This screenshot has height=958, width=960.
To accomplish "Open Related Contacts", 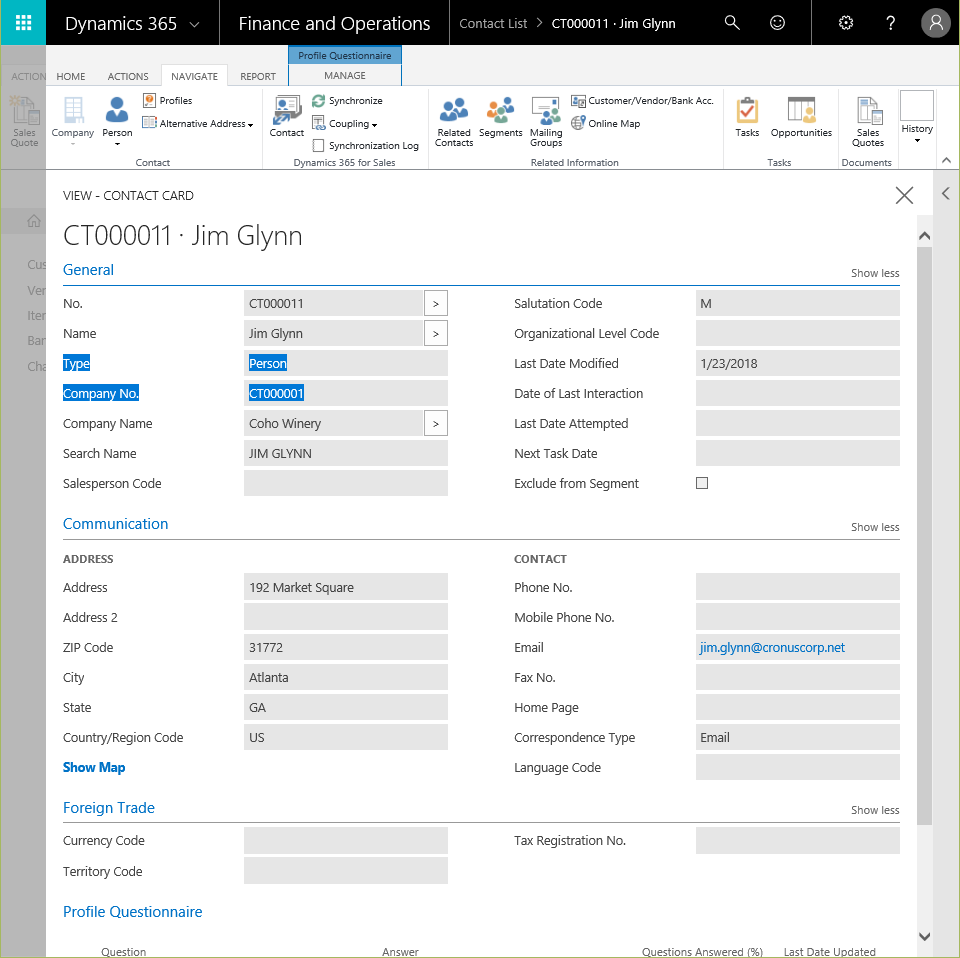I will click(454, 122).
